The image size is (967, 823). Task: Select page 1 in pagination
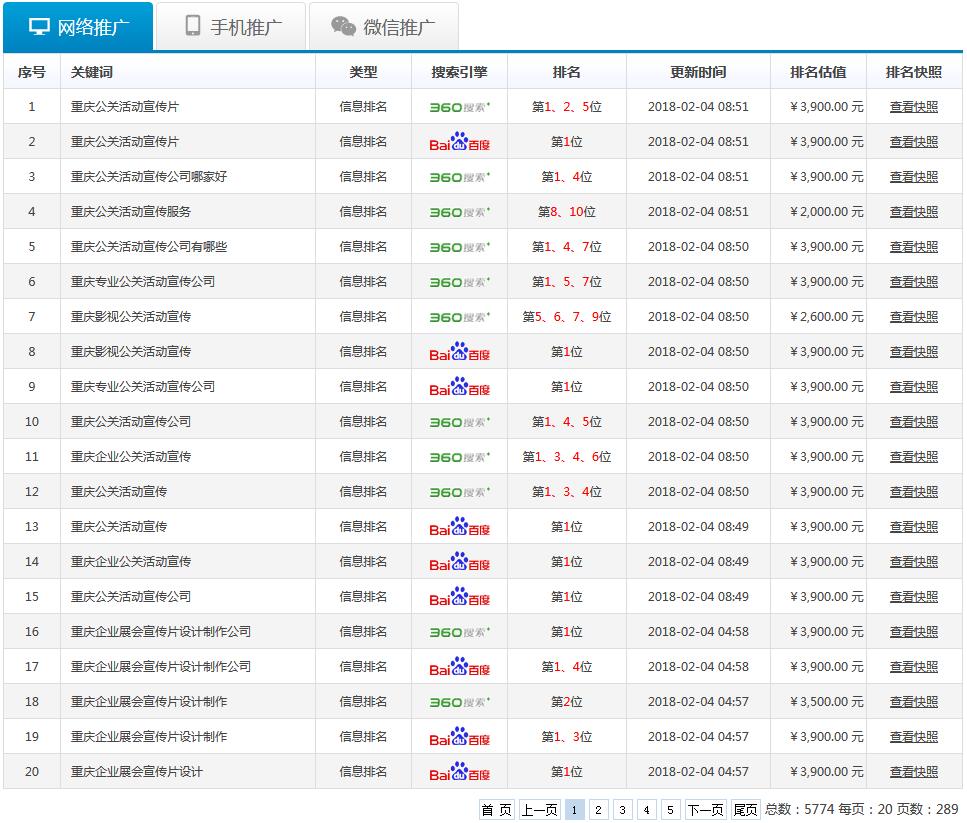(575, 809)
